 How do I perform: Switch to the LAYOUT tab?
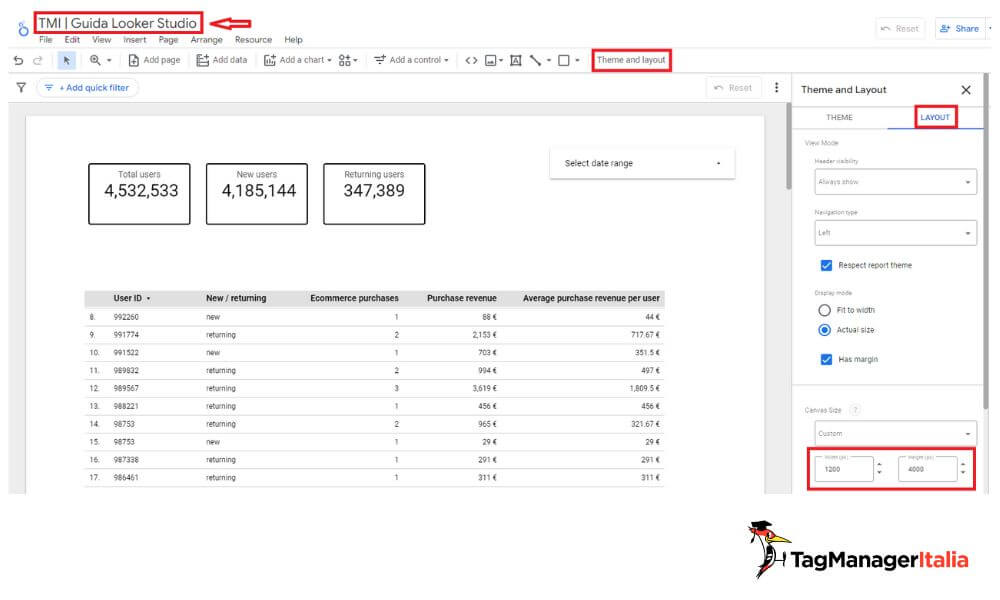[x=935, y=117]
